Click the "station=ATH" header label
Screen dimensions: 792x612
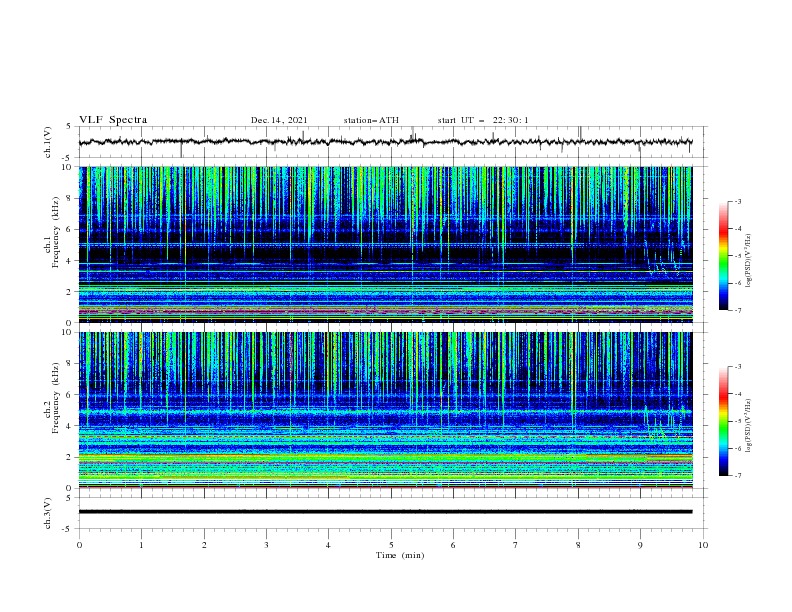371,120
